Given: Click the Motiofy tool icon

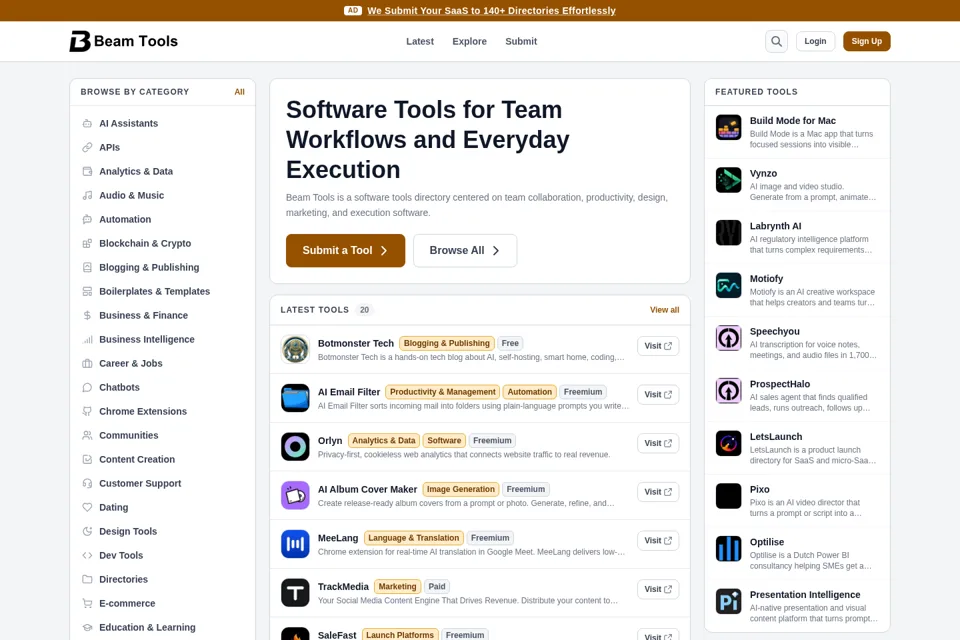Looking at the screenshot, I should [x=729, y=285].
